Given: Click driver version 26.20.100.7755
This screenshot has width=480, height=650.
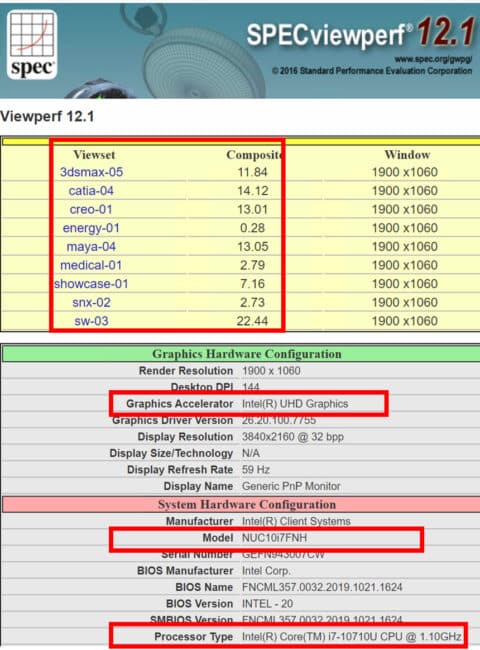Looking at the screenshot, I should click(x=279, y=420).
